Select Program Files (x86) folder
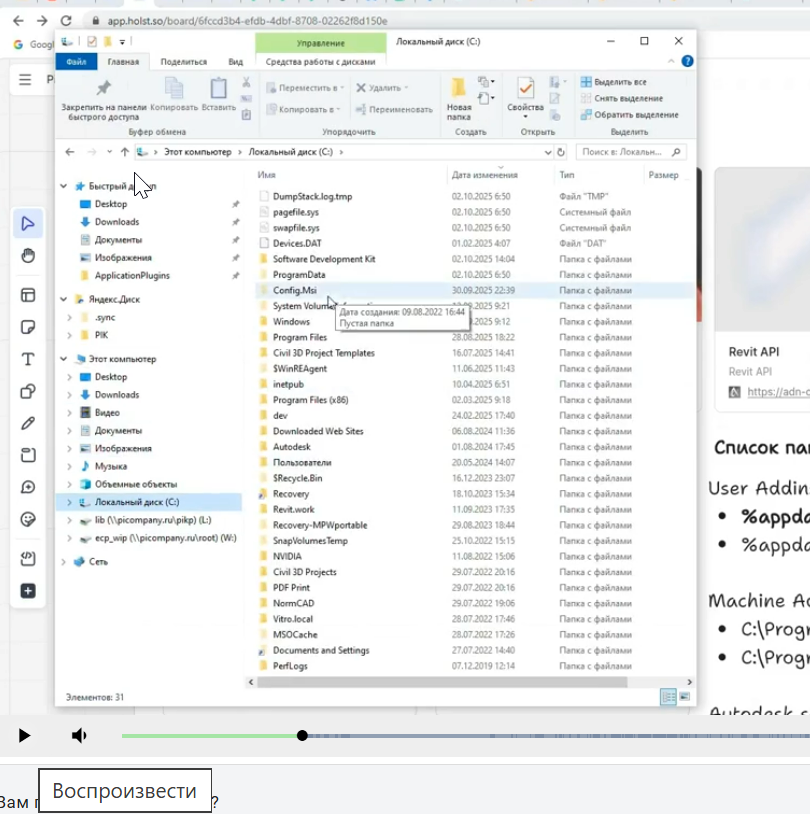This screenshot has height=814, width=810. click(x=310, y=400)
